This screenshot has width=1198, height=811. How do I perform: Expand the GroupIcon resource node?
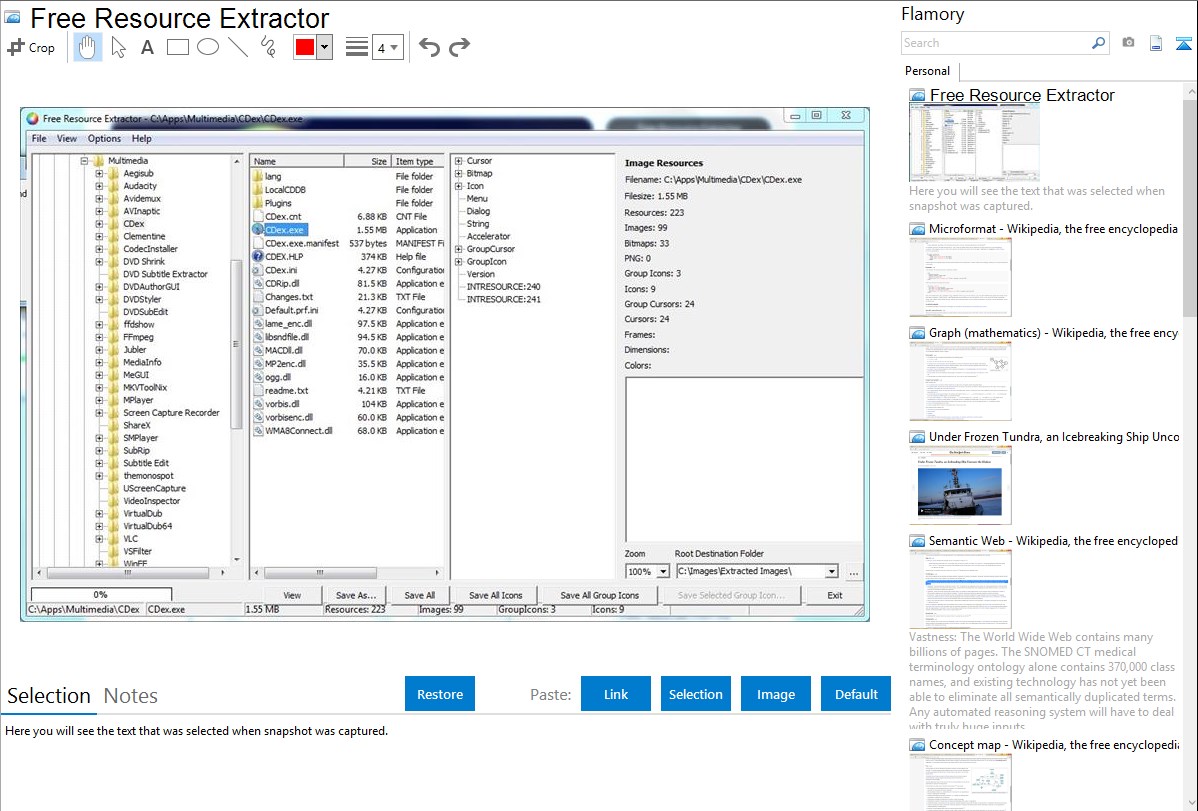point(458,261)
